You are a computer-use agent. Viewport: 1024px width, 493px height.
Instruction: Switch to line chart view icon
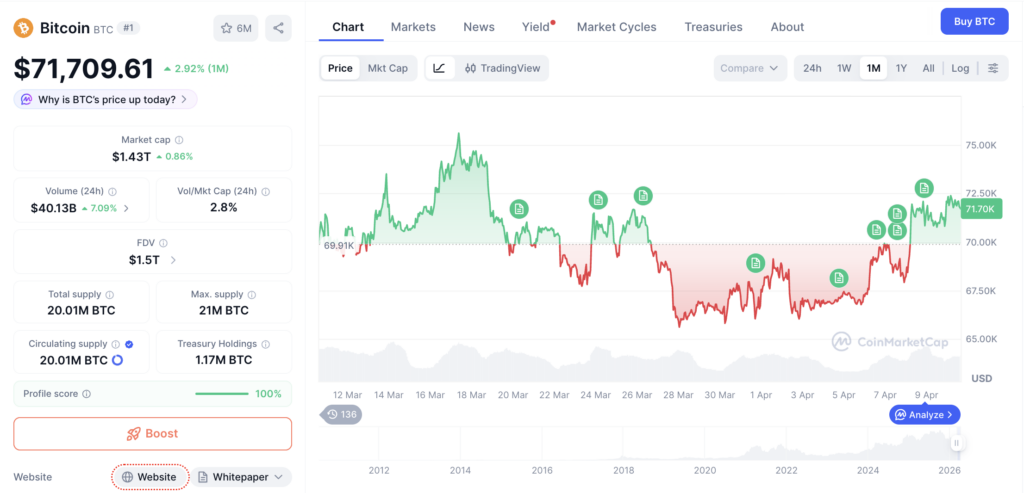(440, 68)
